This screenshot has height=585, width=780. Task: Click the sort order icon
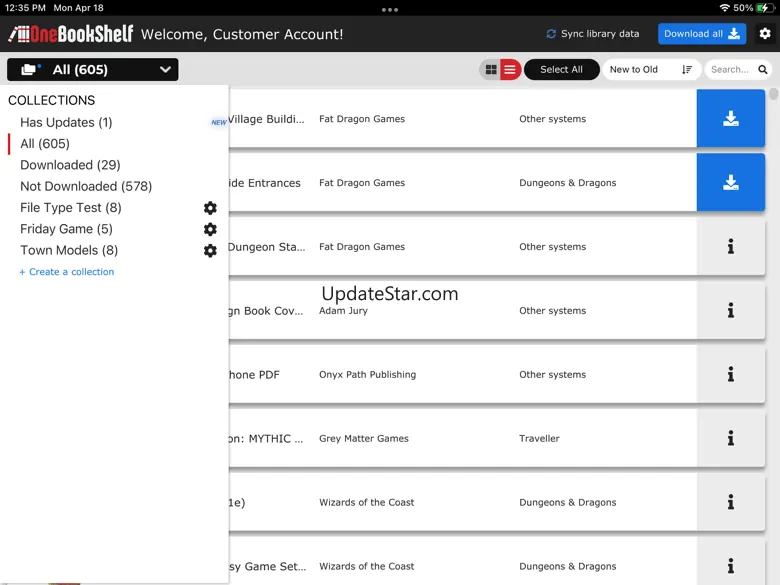pos(687,70)
